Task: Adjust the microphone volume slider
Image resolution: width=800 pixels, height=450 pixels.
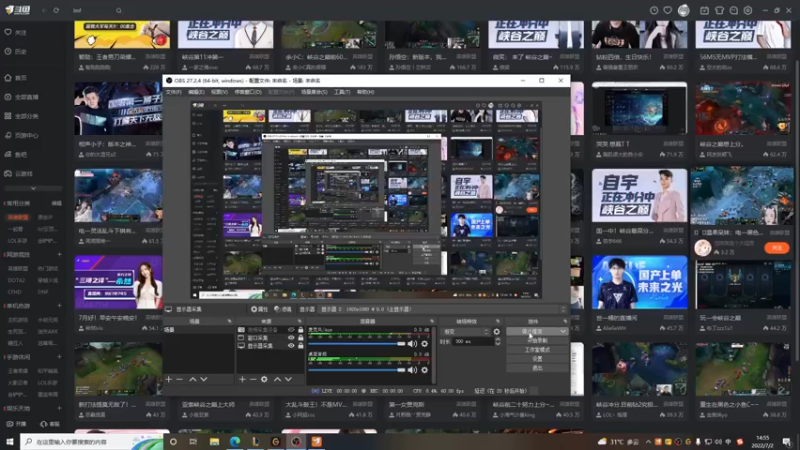Action: 357,344
